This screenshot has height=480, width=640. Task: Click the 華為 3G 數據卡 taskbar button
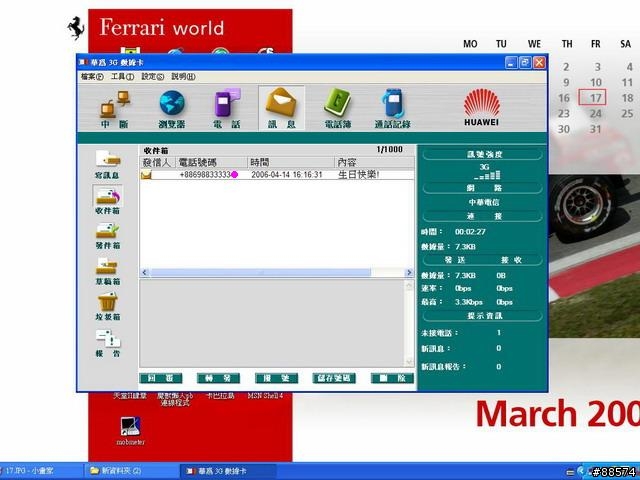point(228,471)
